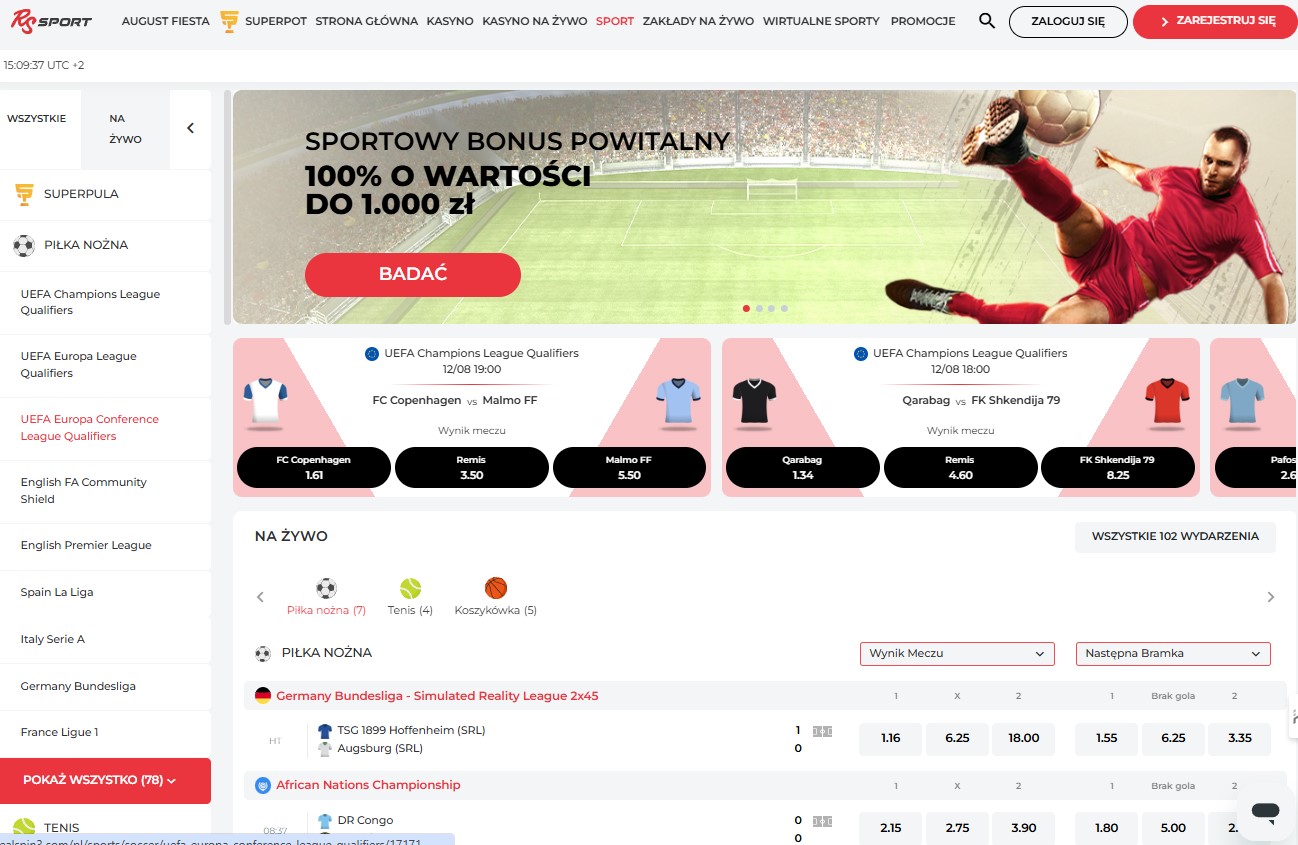Open the search magnifier icon
Screen dimensions: 1298x845
[987, 21]
